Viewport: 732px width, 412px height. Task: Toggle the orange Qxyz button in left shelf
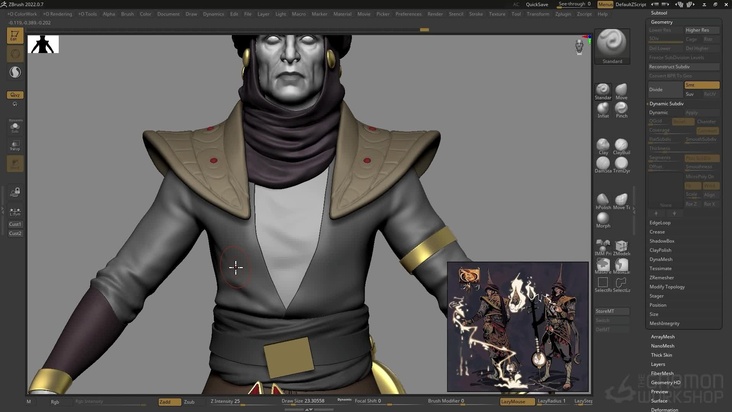click(x=15, y=95)
